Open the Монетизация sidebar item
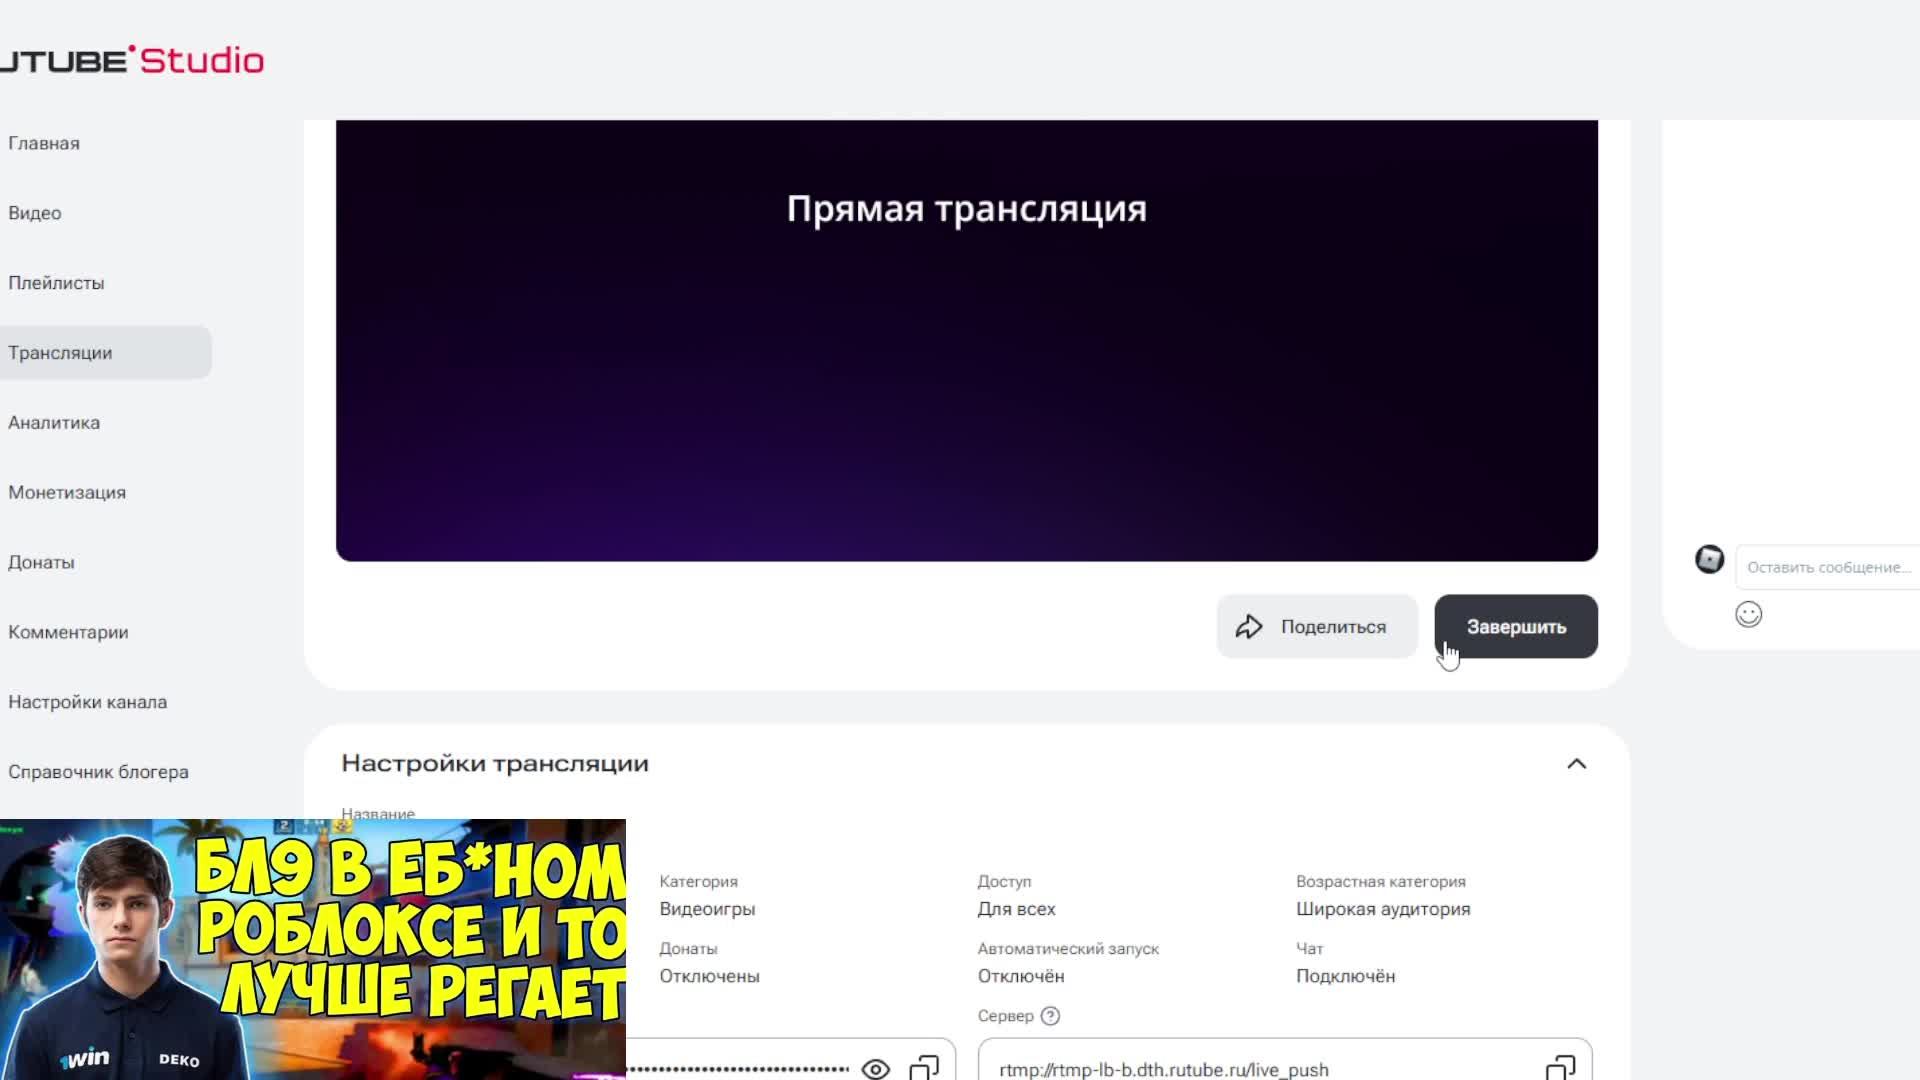 (66, 492)
